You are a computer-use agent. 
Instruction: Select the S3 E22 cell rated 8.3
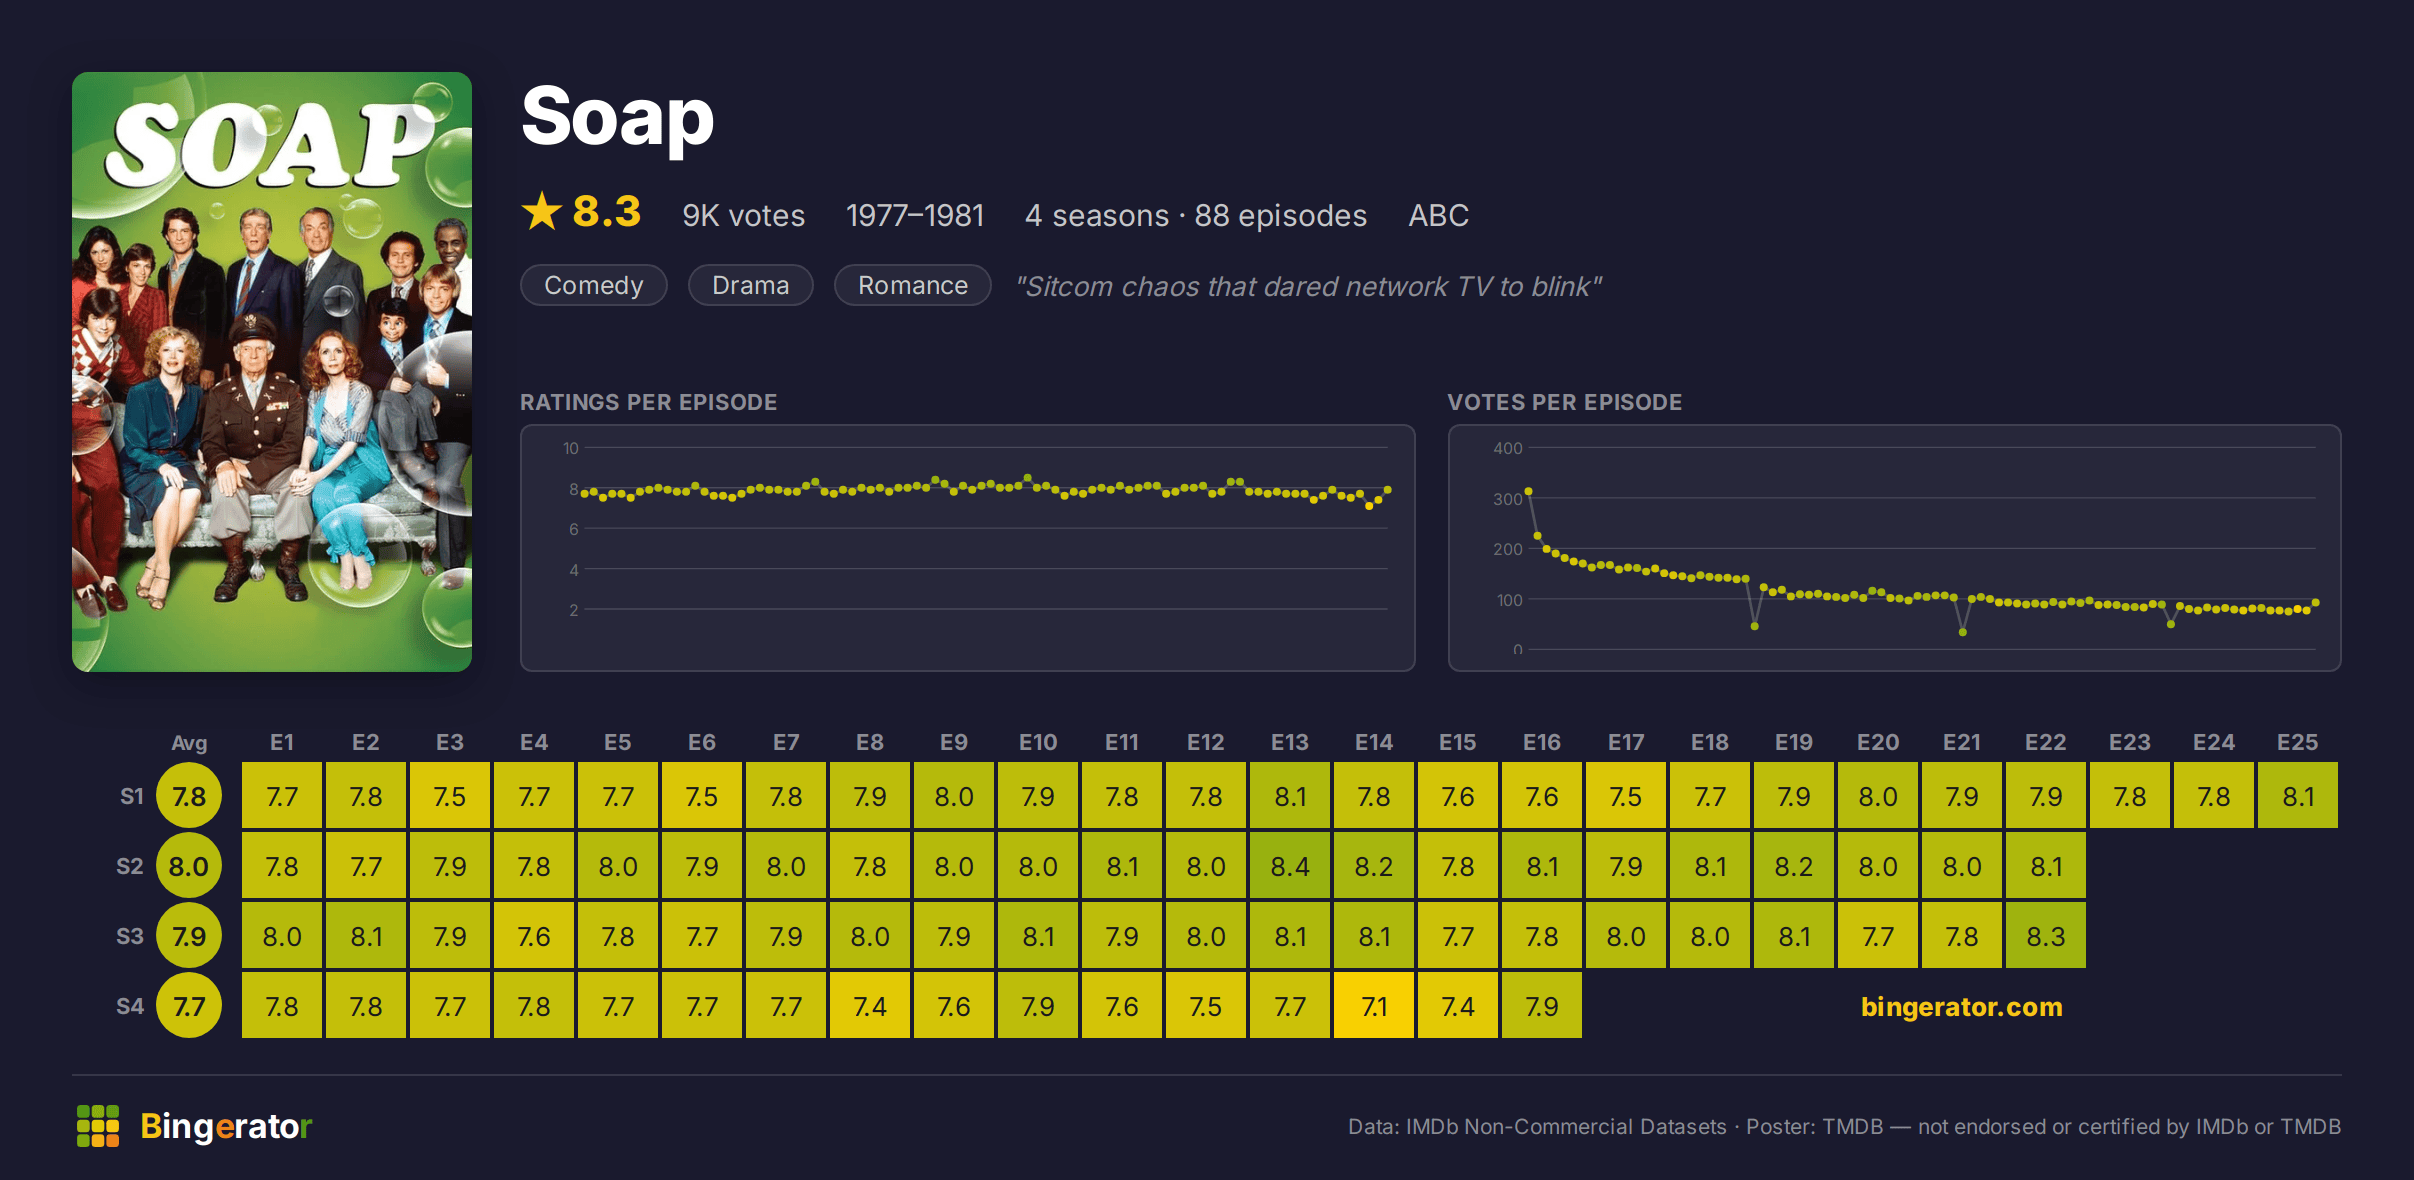[2046, 936]
